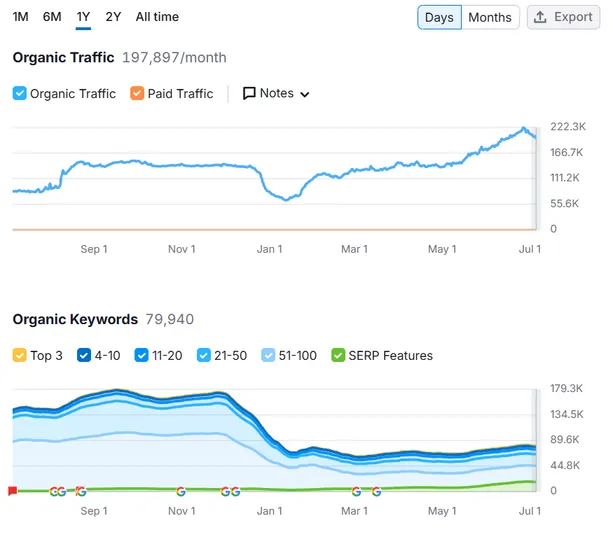The image size is (613, 544).
Task: Click the red flag note marker
Action: [13, 491]
